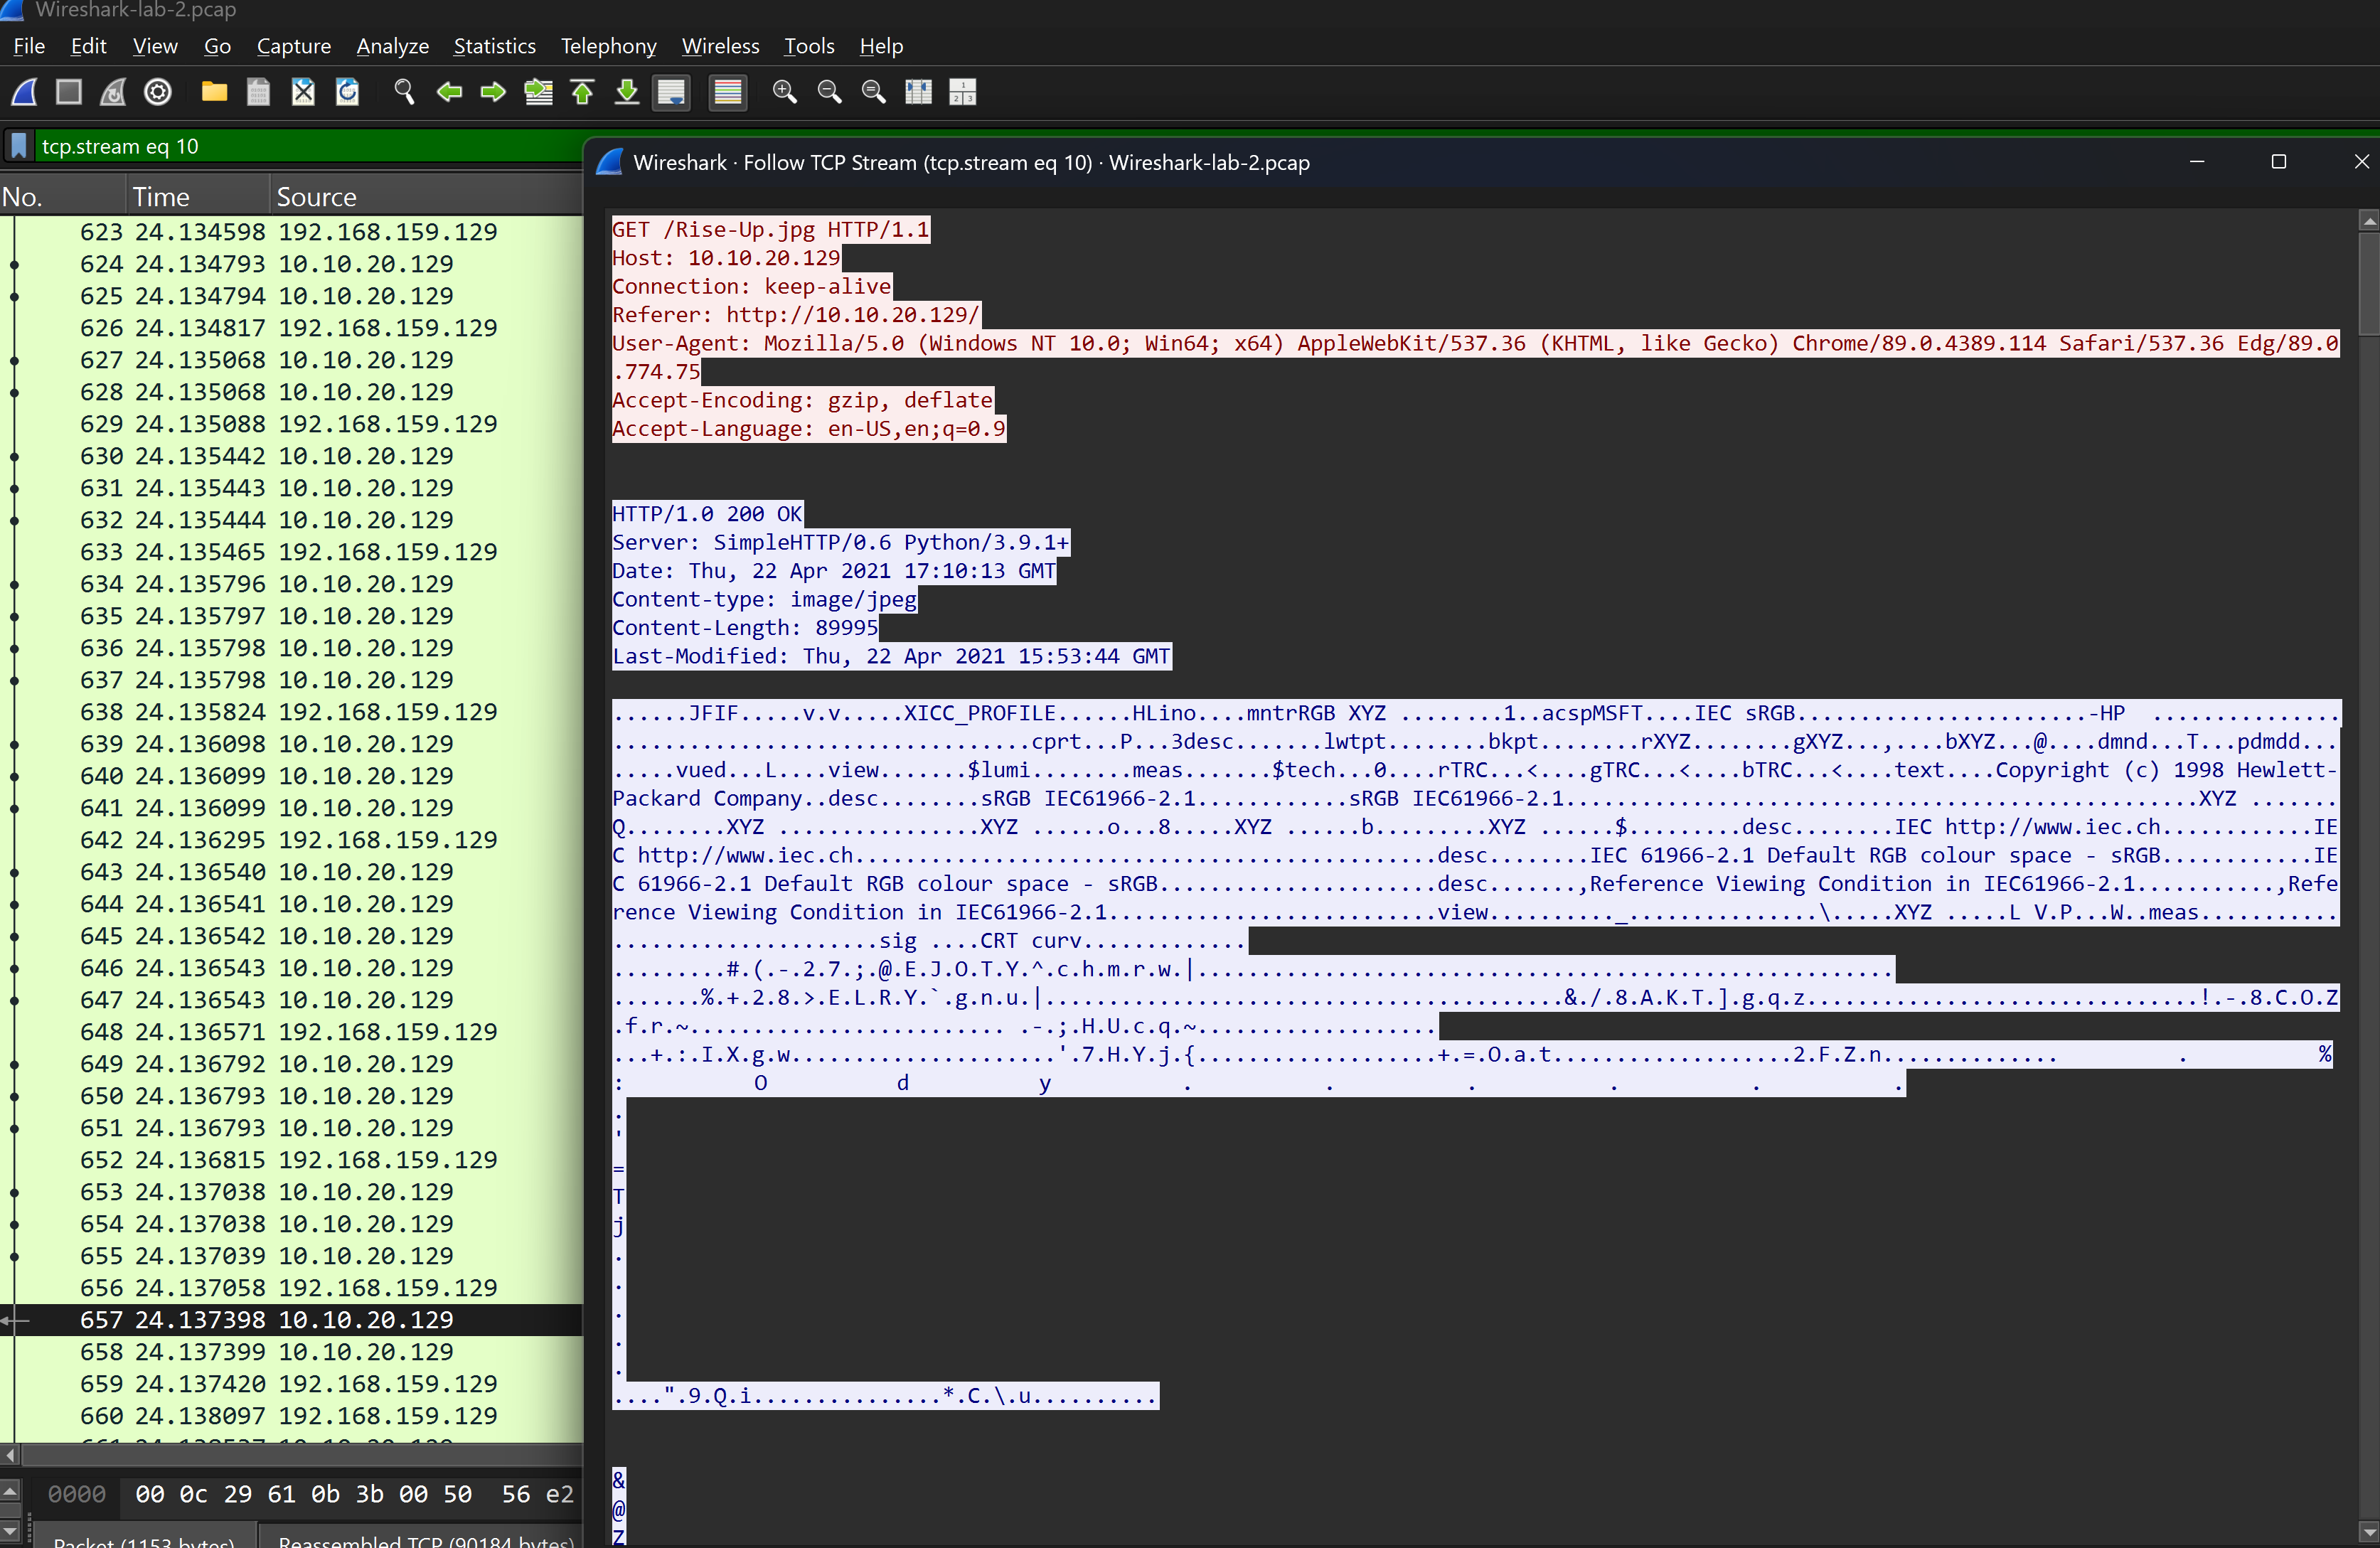The height and width of the screenshot is (1548, 2380).
Task: Click the Wireshark fin icon in the dialog title
Action: click(x=610, y=162)
